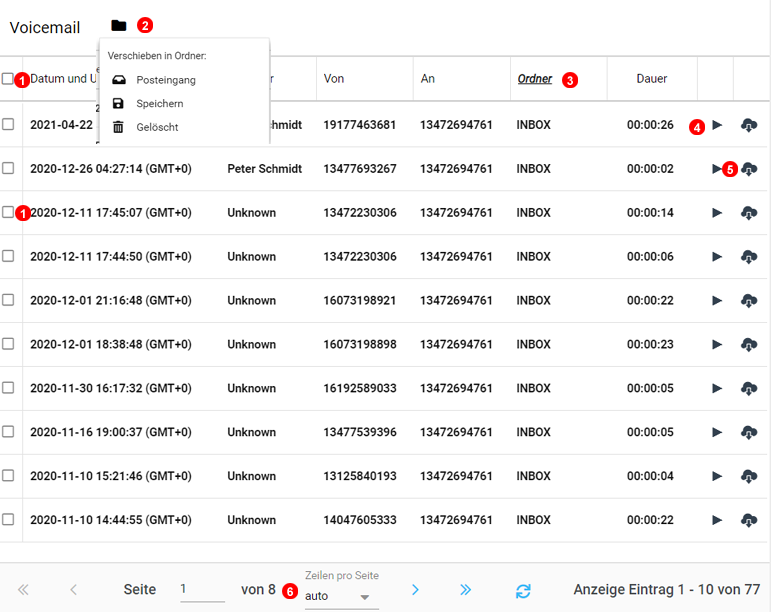Download the 2020-12-26 04:27:14 voicemail
The height and width of the screenshot is (612, 774).
[749, 169]
